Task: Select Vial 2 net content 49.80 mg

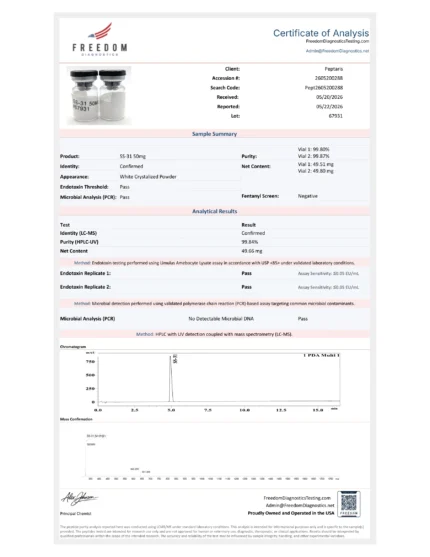Action: pyautogui.click(x=316, y=171)
